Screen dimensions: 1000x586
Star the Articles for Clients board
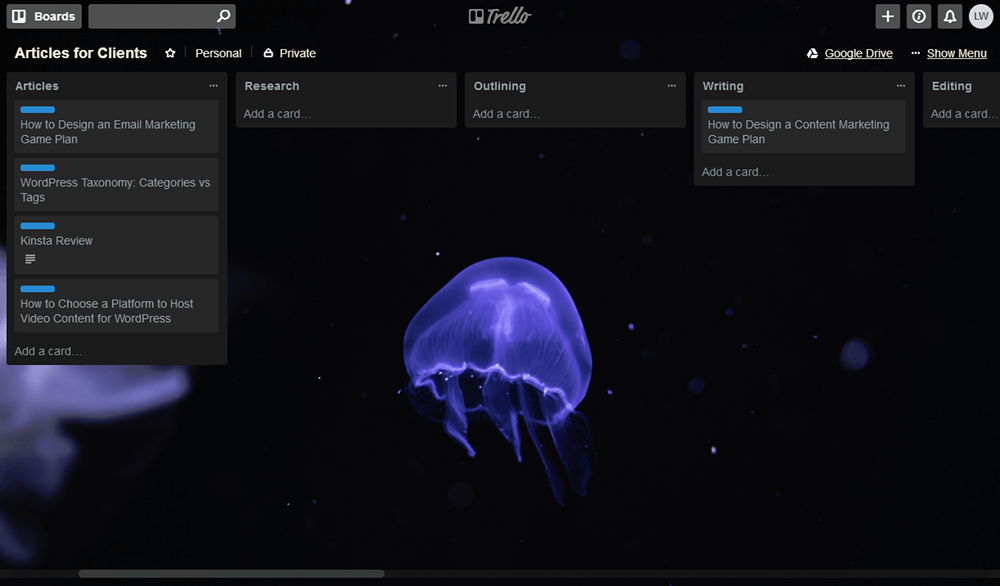(170, 53)
